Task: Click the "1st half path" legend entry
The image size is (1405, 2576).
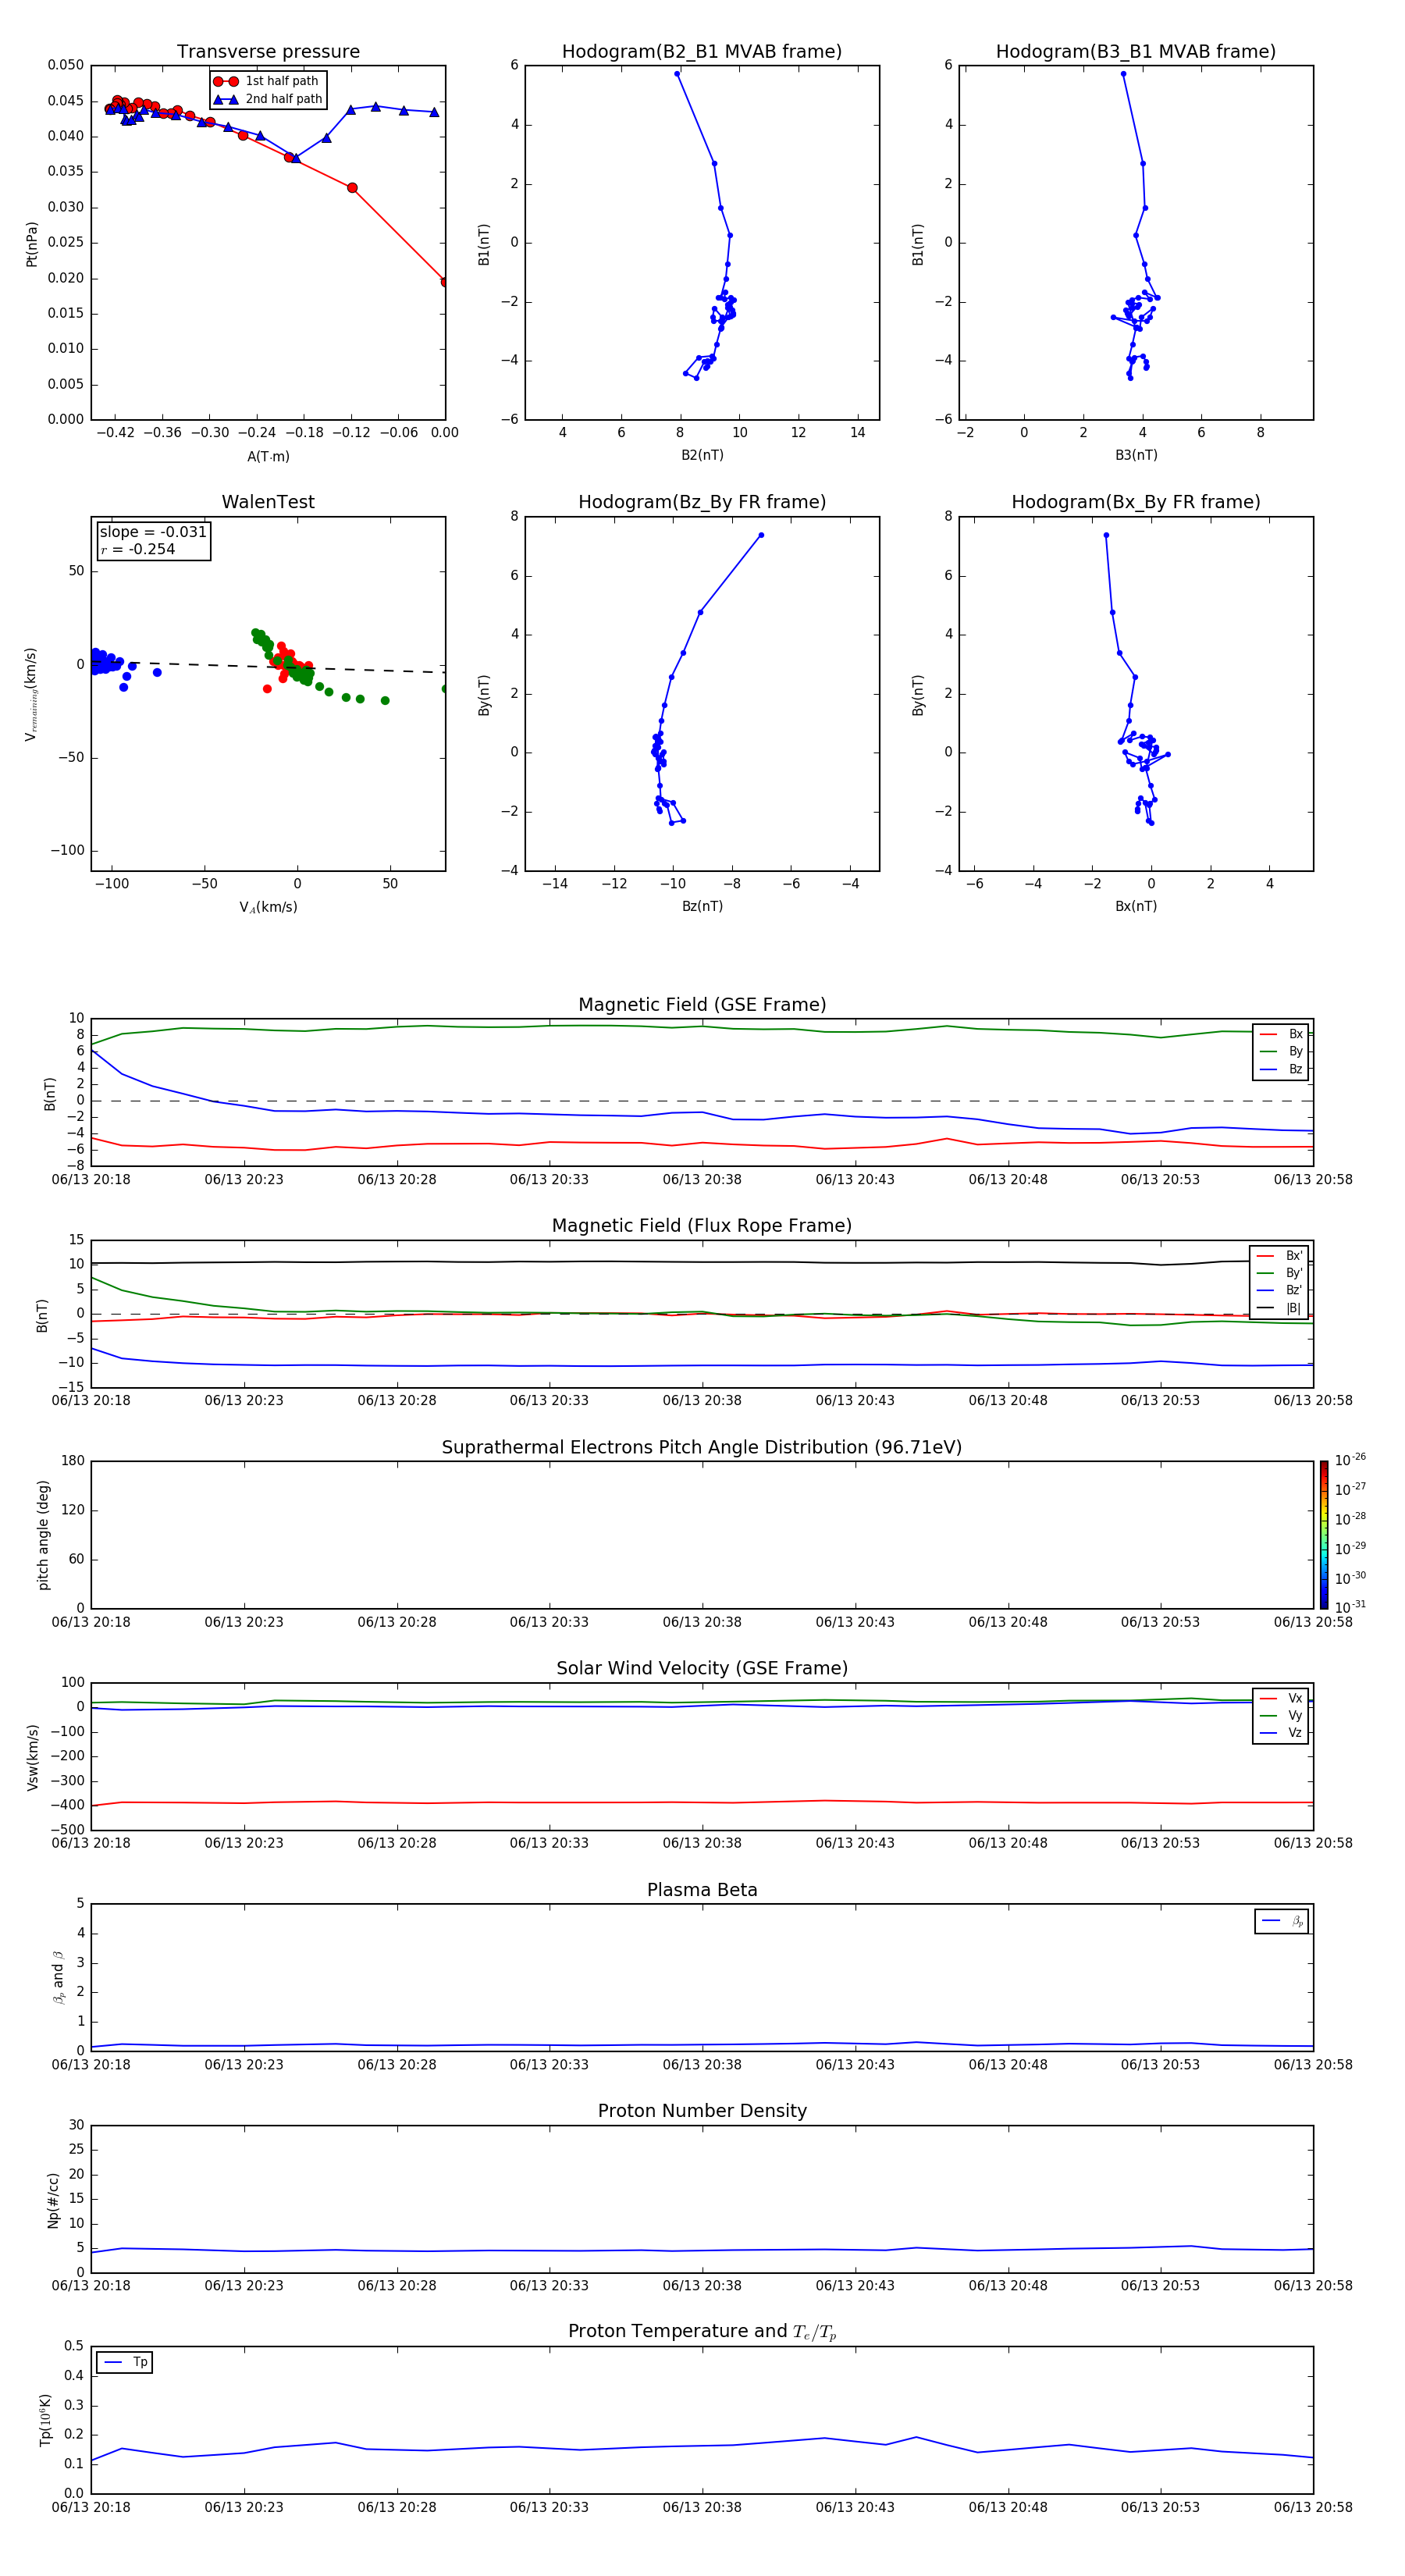Action: click(x=267, y=81)
